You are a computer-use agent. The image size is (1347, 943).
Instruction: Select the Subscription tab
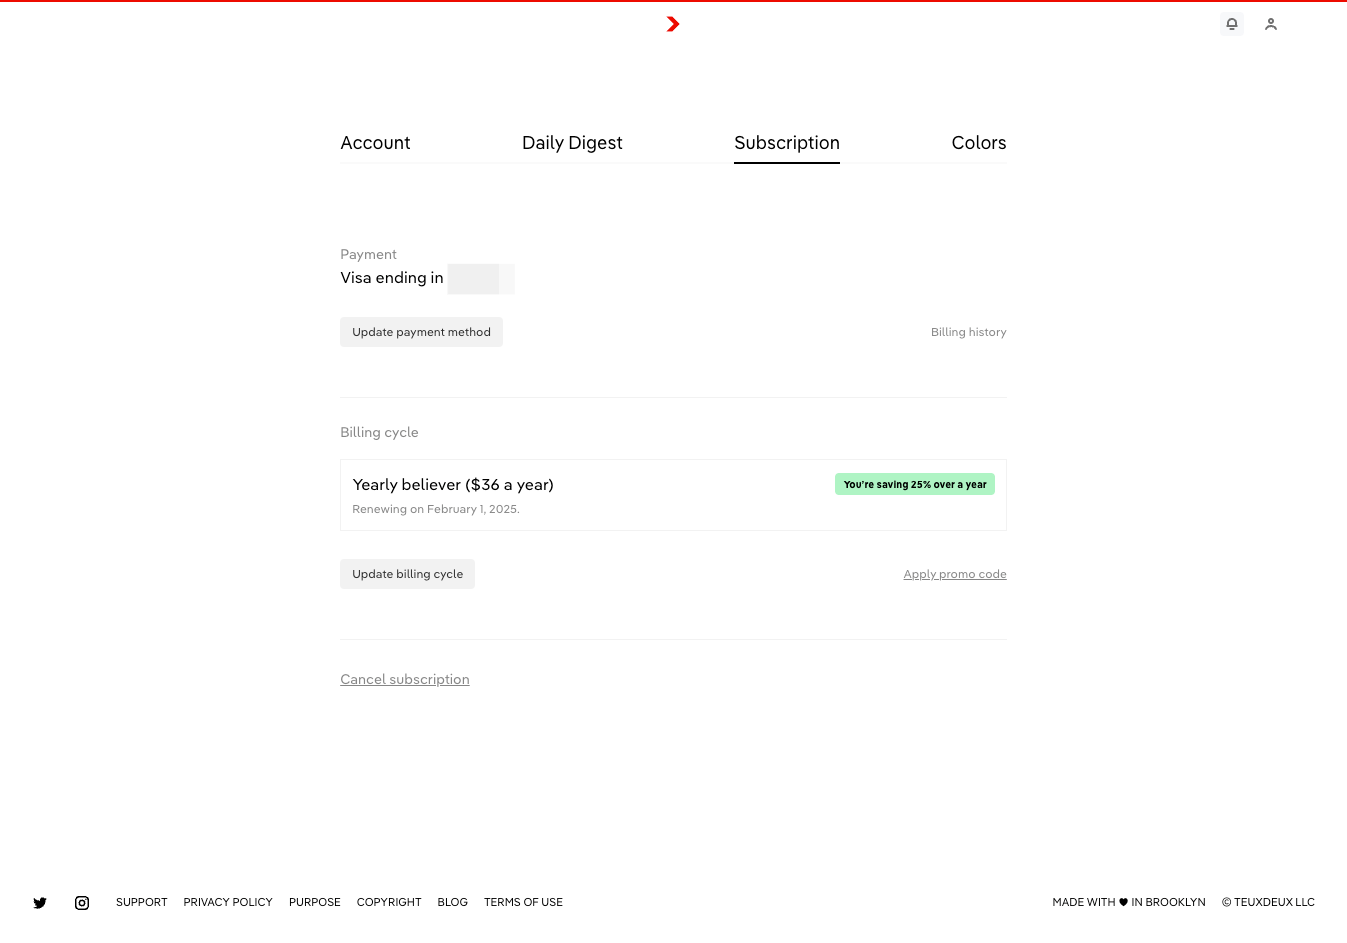click(787, 143)
